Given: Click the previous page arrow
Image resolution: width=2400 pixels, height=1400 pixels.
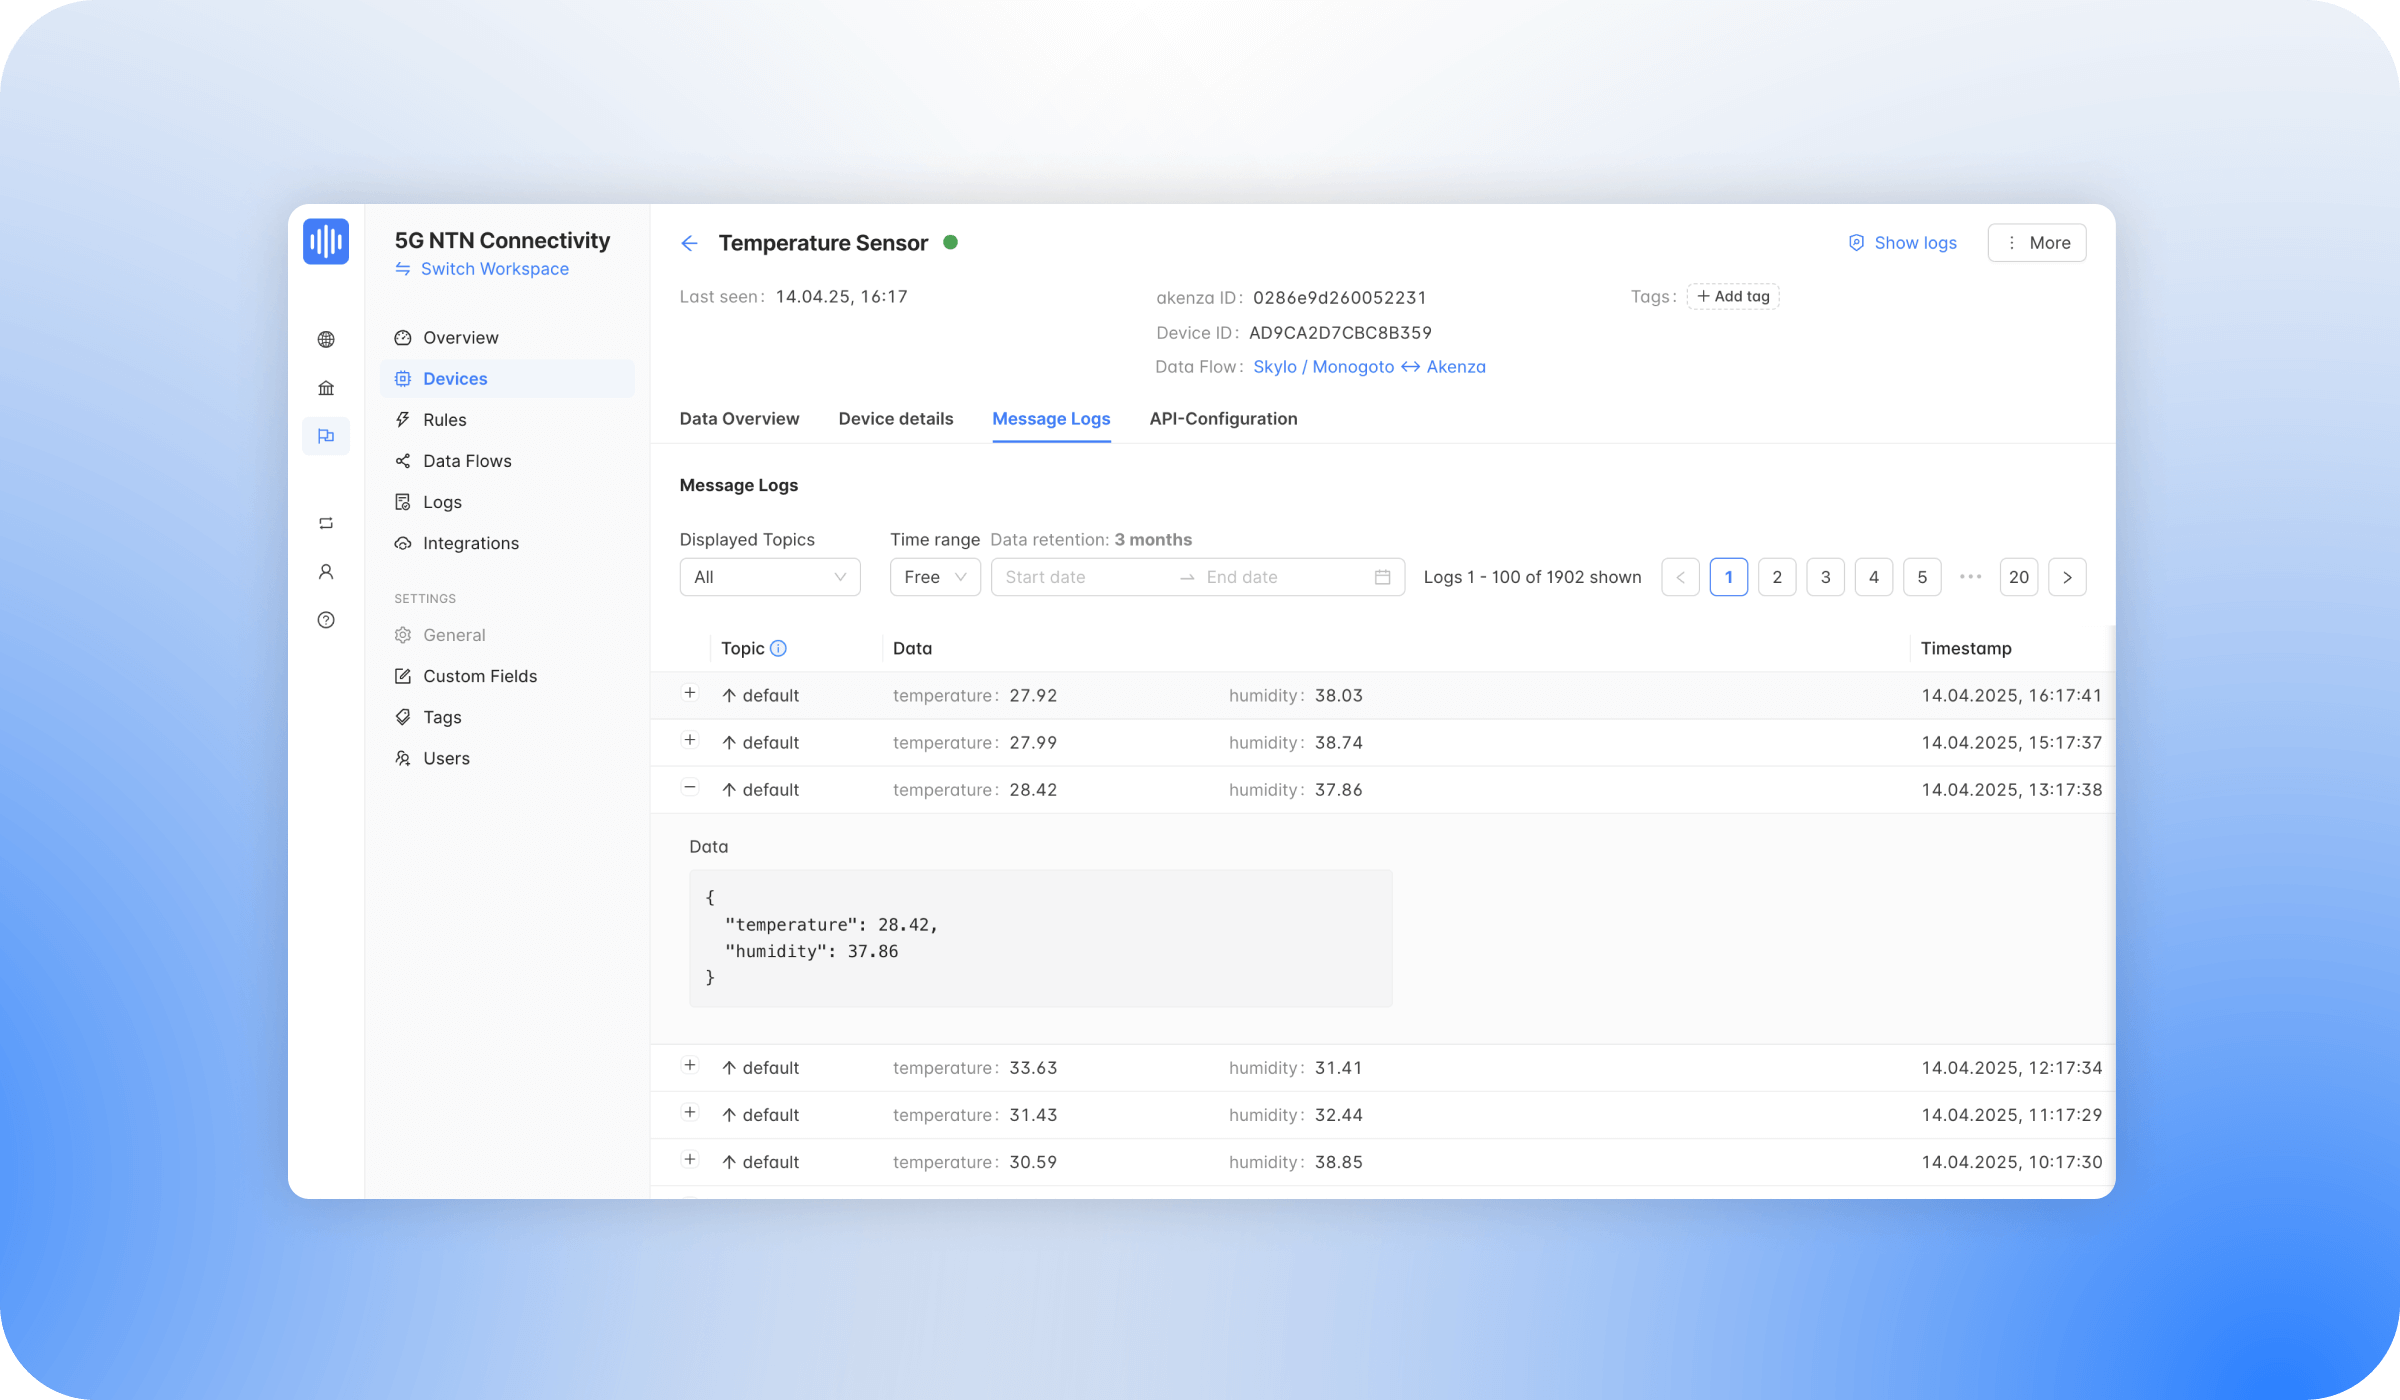Looking at the screenshot, I should point(1680,577).
